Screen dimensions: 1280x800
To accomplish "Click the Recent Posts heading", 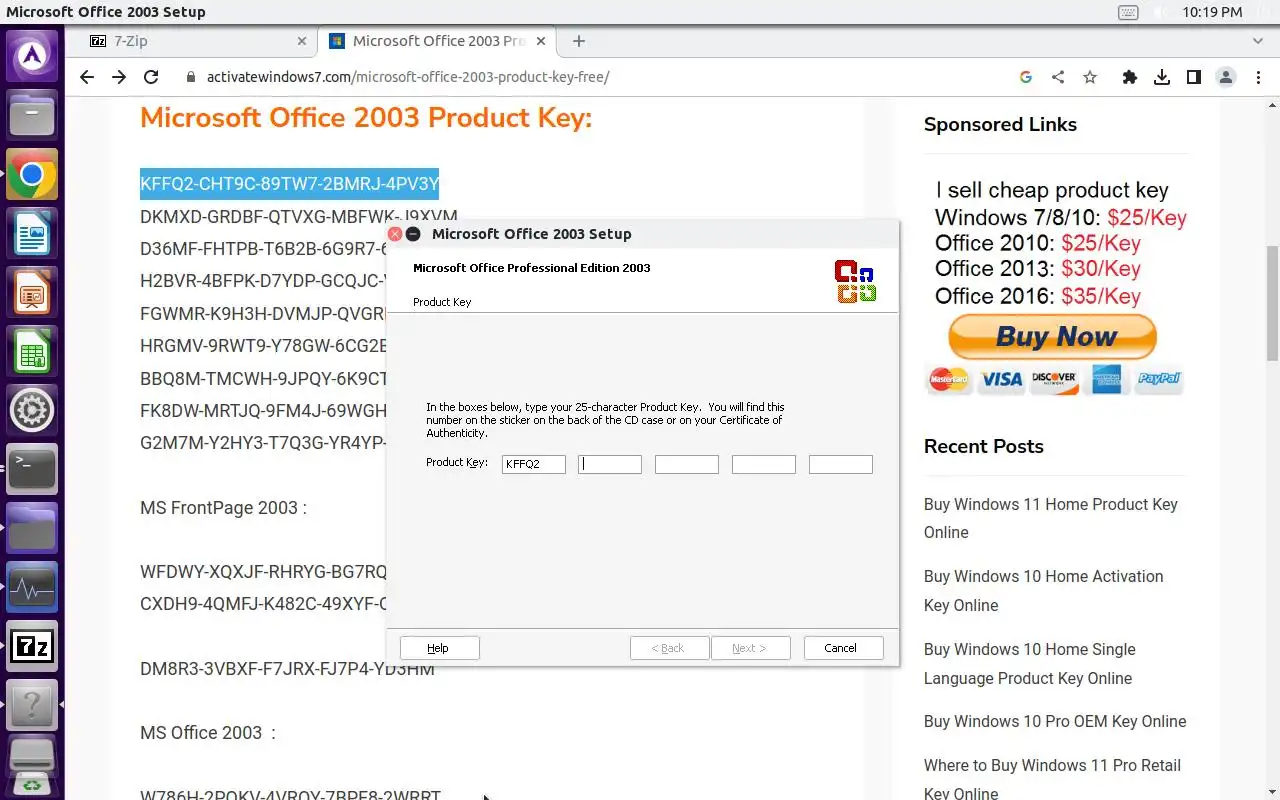I will [984, 447].
